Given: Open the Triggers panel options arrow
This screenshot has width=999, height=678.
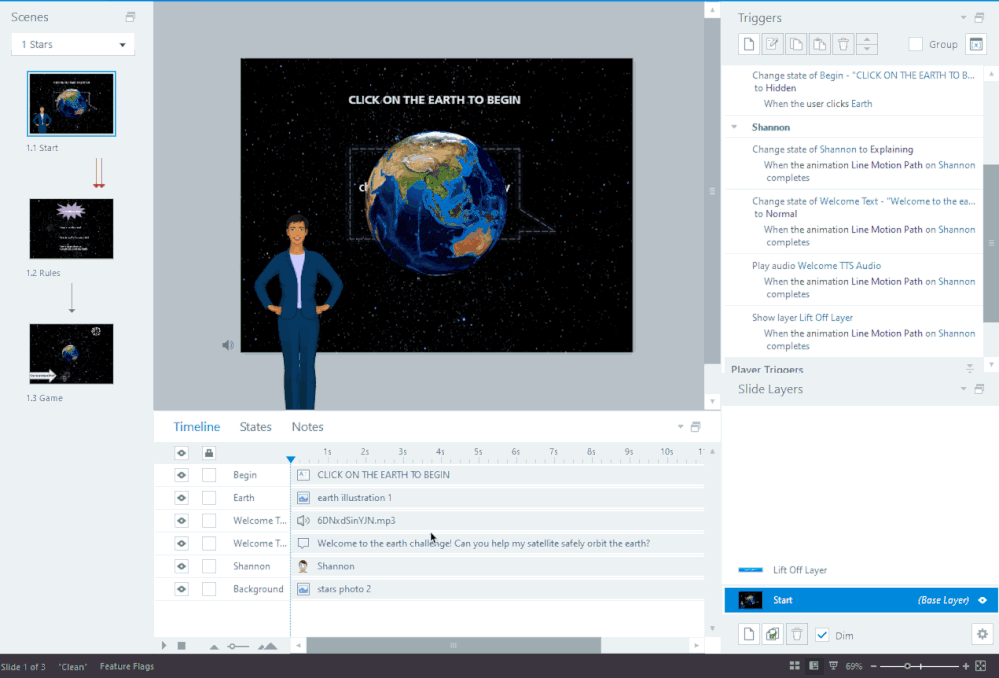Looking at the screenshot, I should [x=963, y=18].
